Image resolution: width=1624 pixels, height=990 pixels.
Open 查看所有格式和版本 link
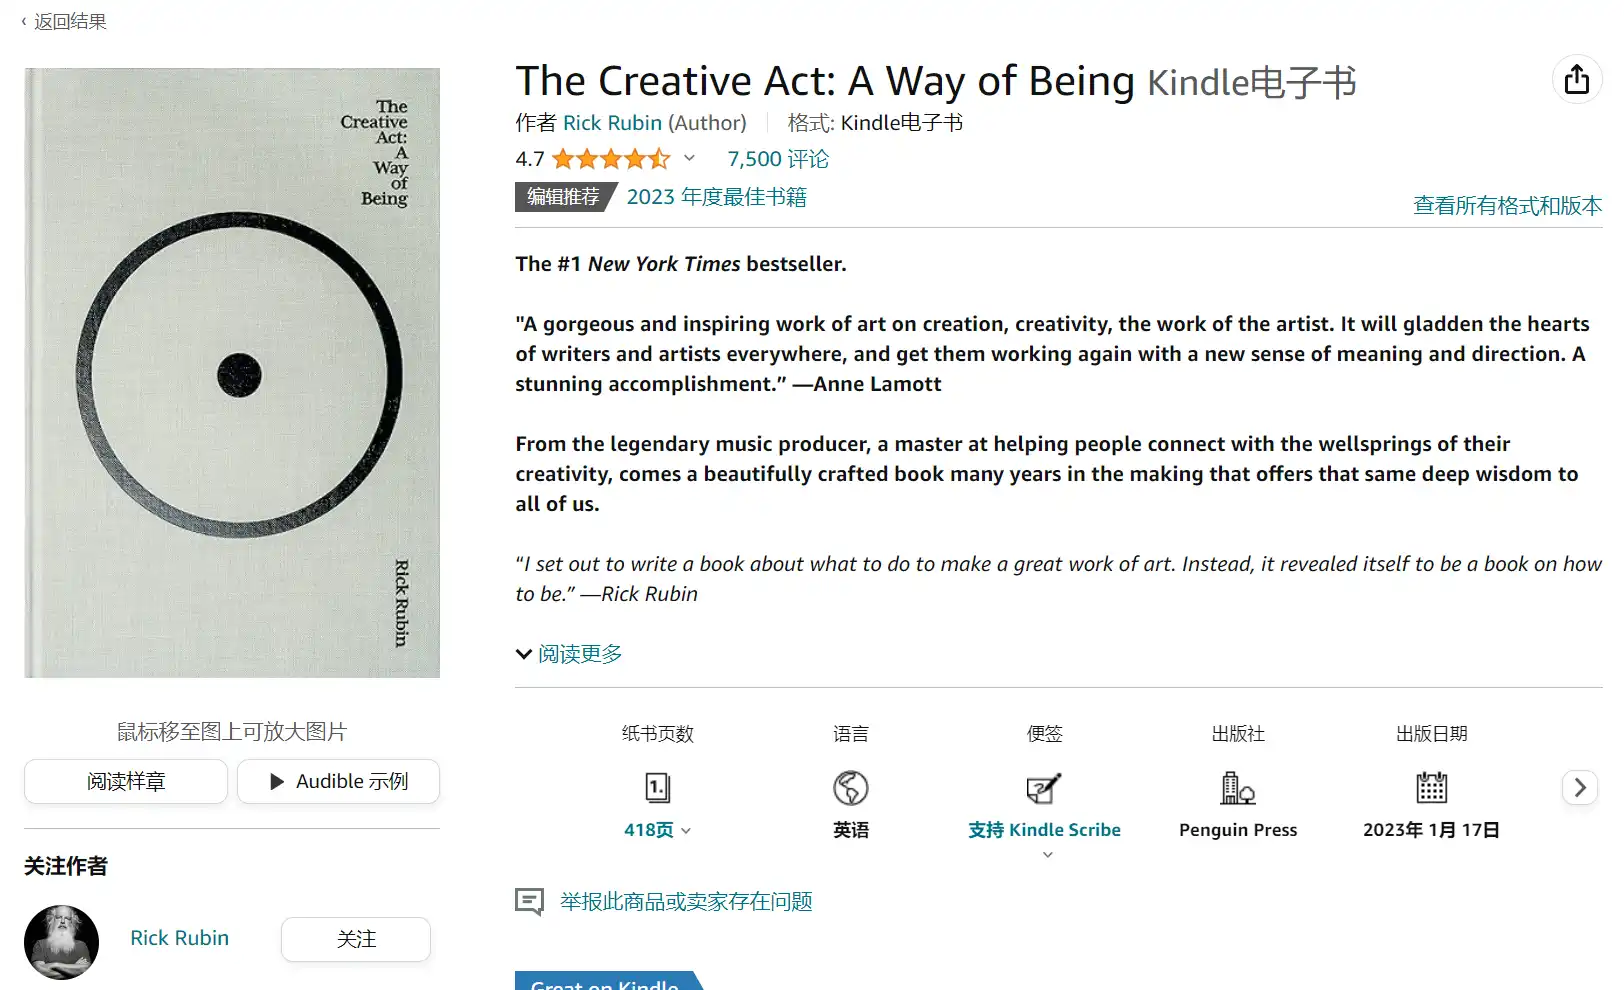1506,205
